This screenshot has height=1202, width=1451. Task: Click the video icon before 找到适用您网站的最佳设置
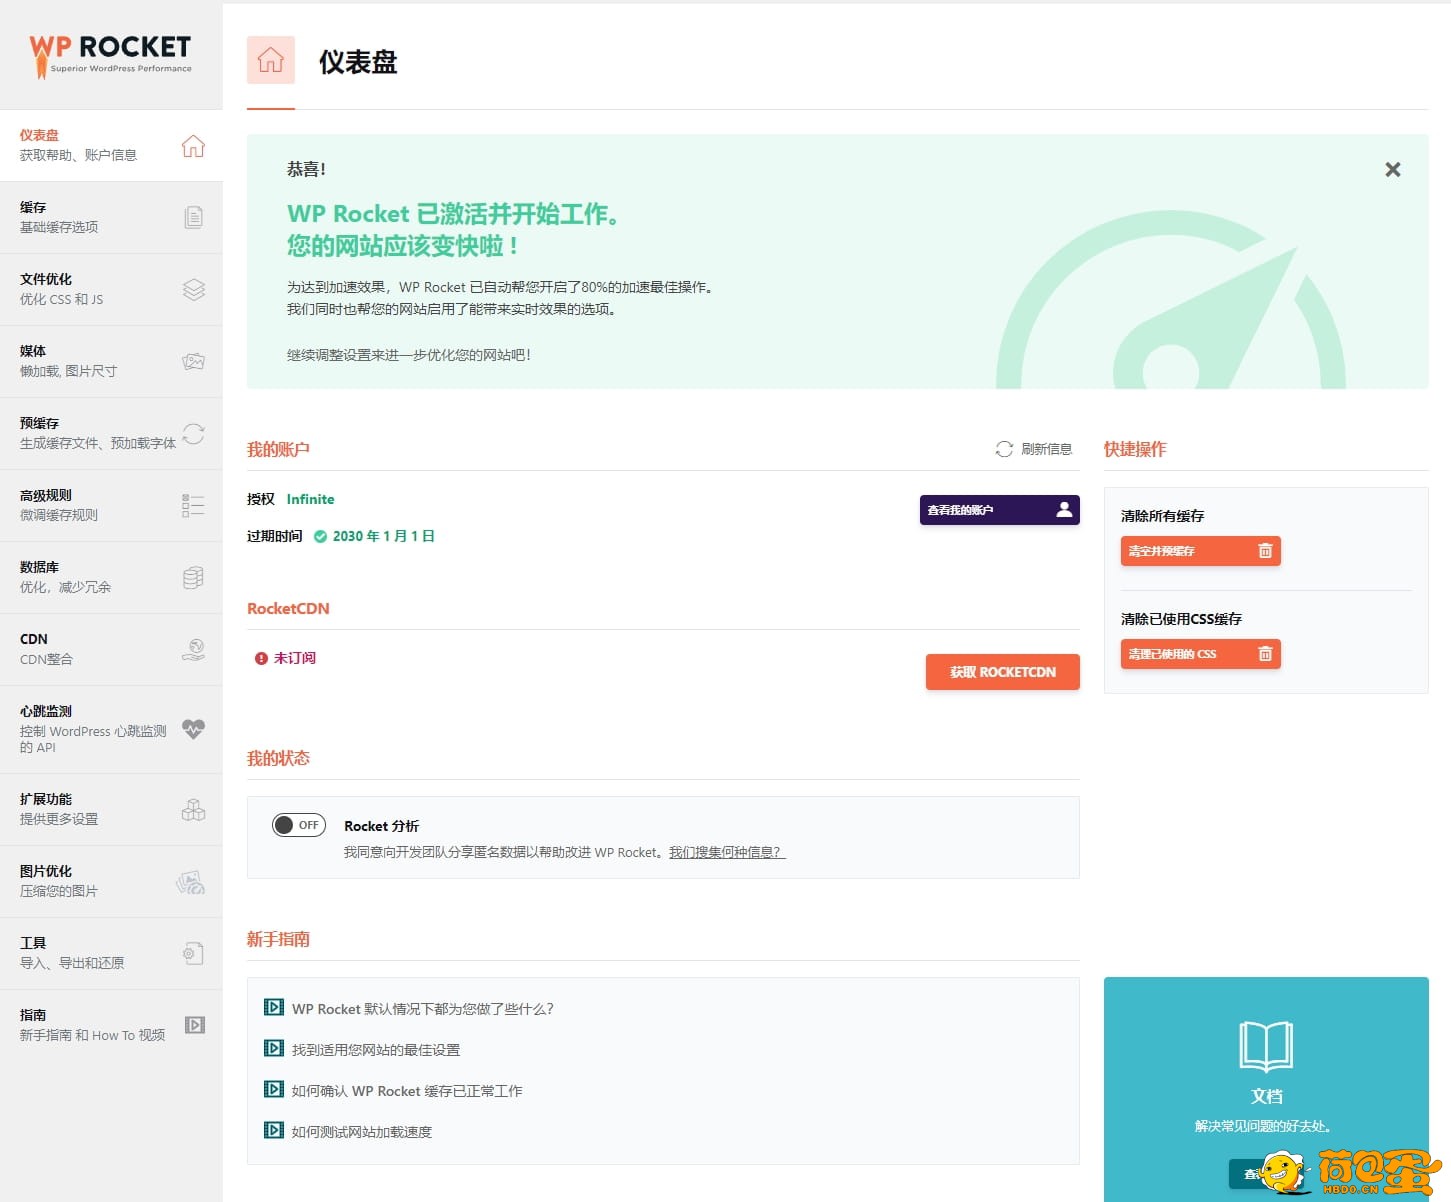[x=274, y=1048]
